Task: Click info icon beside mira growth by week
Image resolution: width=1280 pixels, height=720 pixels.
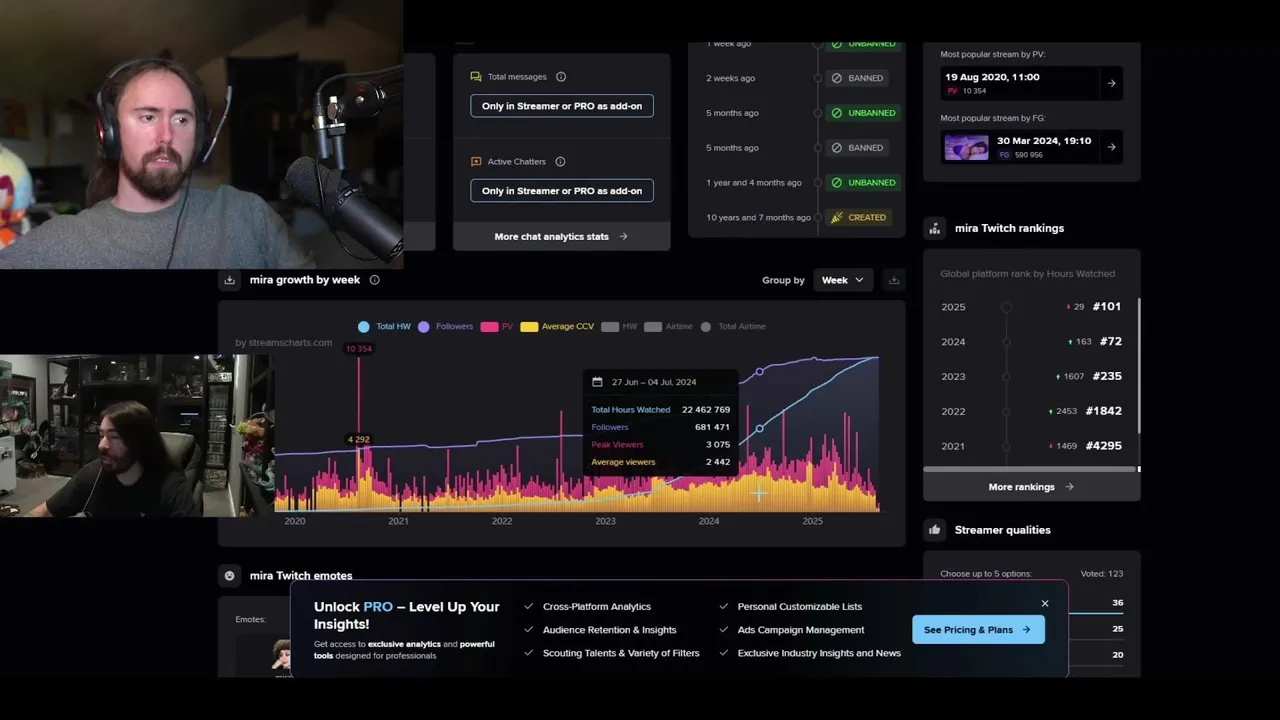Action: tap(375, 280)
